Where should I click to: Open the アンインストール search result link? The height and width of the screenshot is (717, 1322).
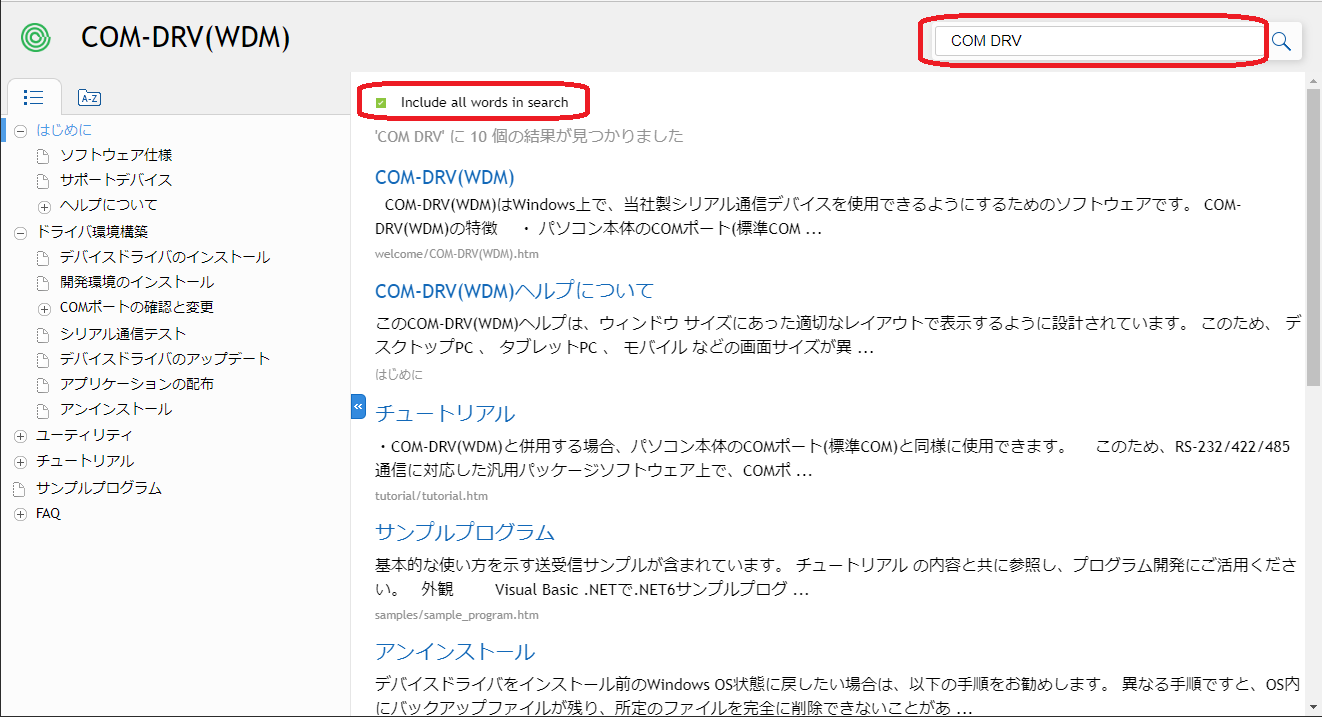[x=455, y=652]
